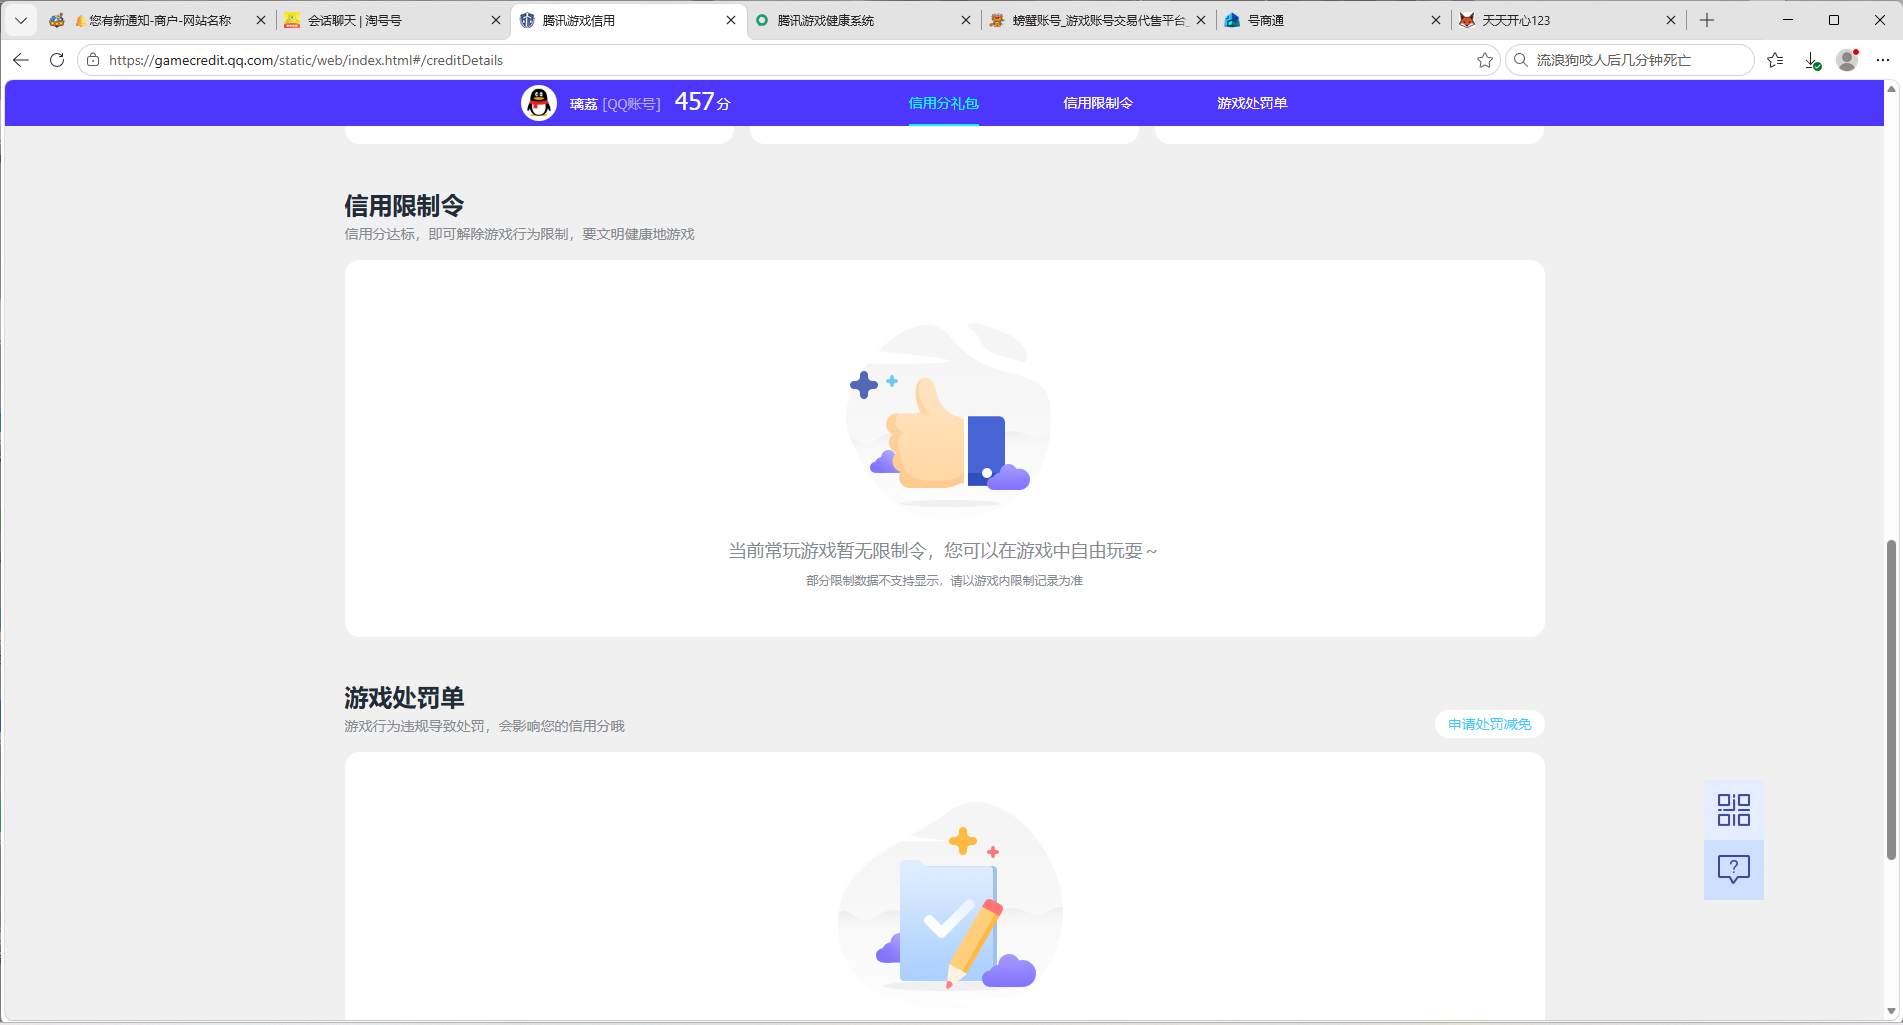Click the 457分 credit score
Screen dimensions: 1903x1025
point(702,102)
